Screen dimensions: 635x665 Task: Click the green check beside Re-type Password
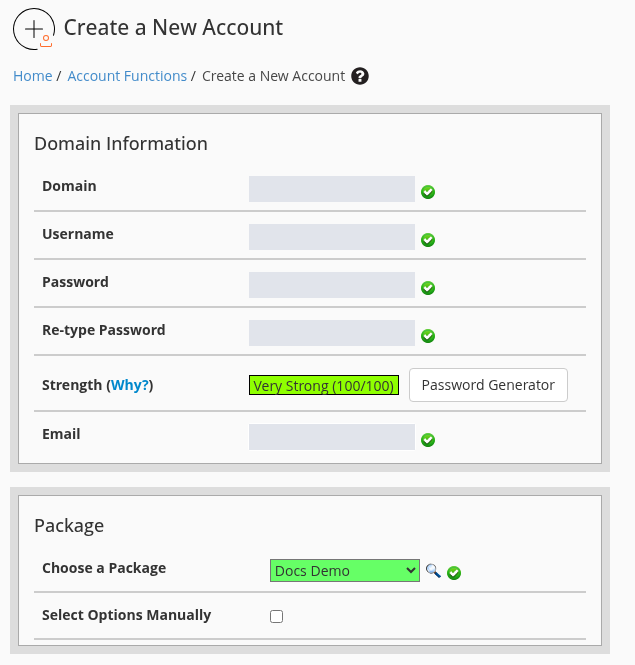tap(428, 335)
